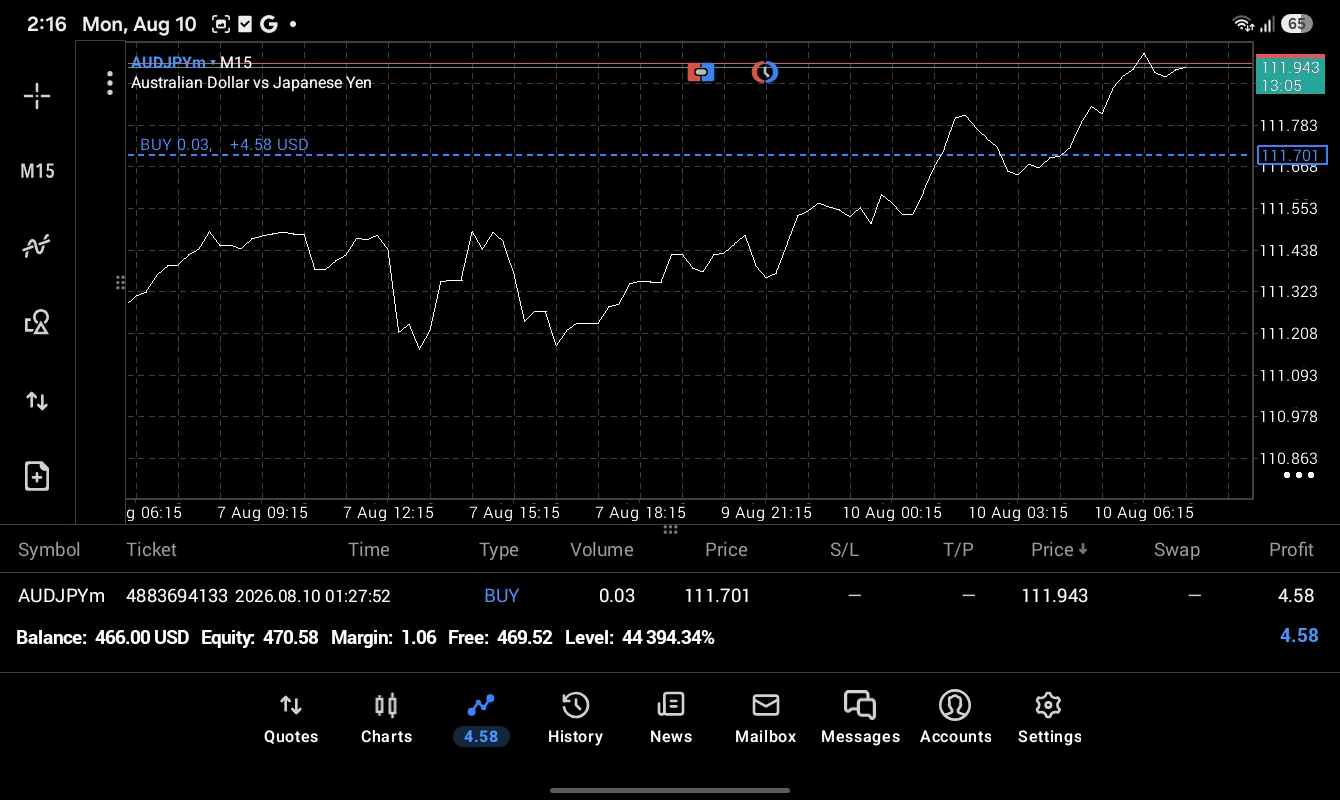Open the History tab
This screenshot has width=1340, height=800.
click(x=575, y=719)
